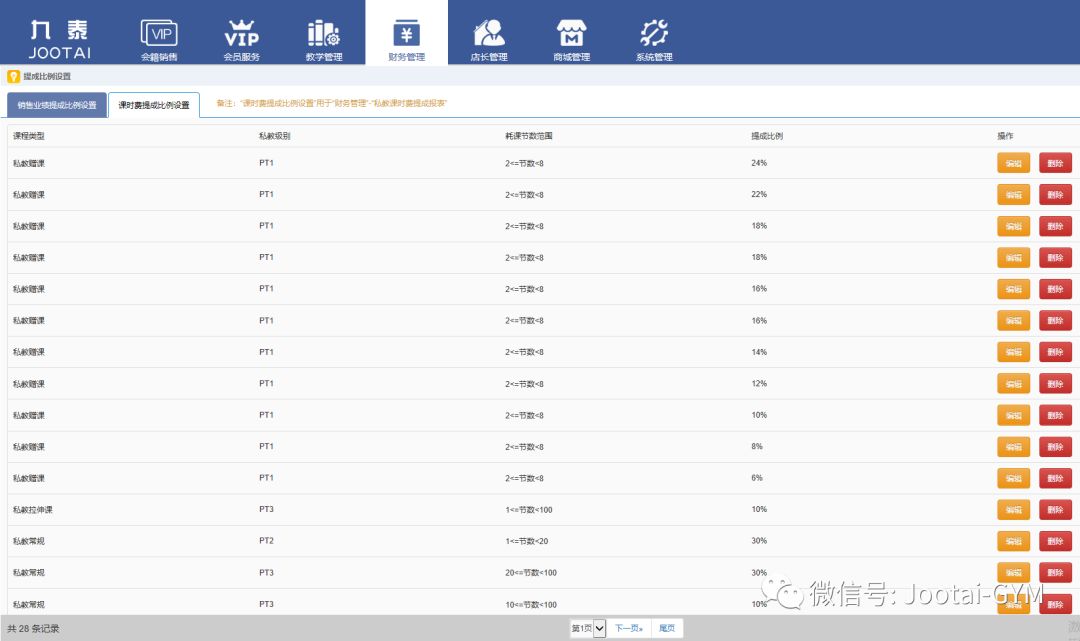
Task: Open the 第1页 page dropdown
Action: [588, 628]
